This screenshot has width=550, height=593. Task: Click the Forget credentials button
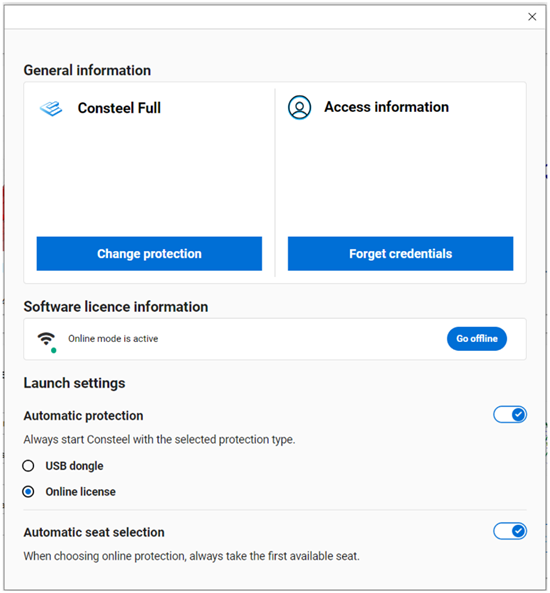[x=400, y=253]
